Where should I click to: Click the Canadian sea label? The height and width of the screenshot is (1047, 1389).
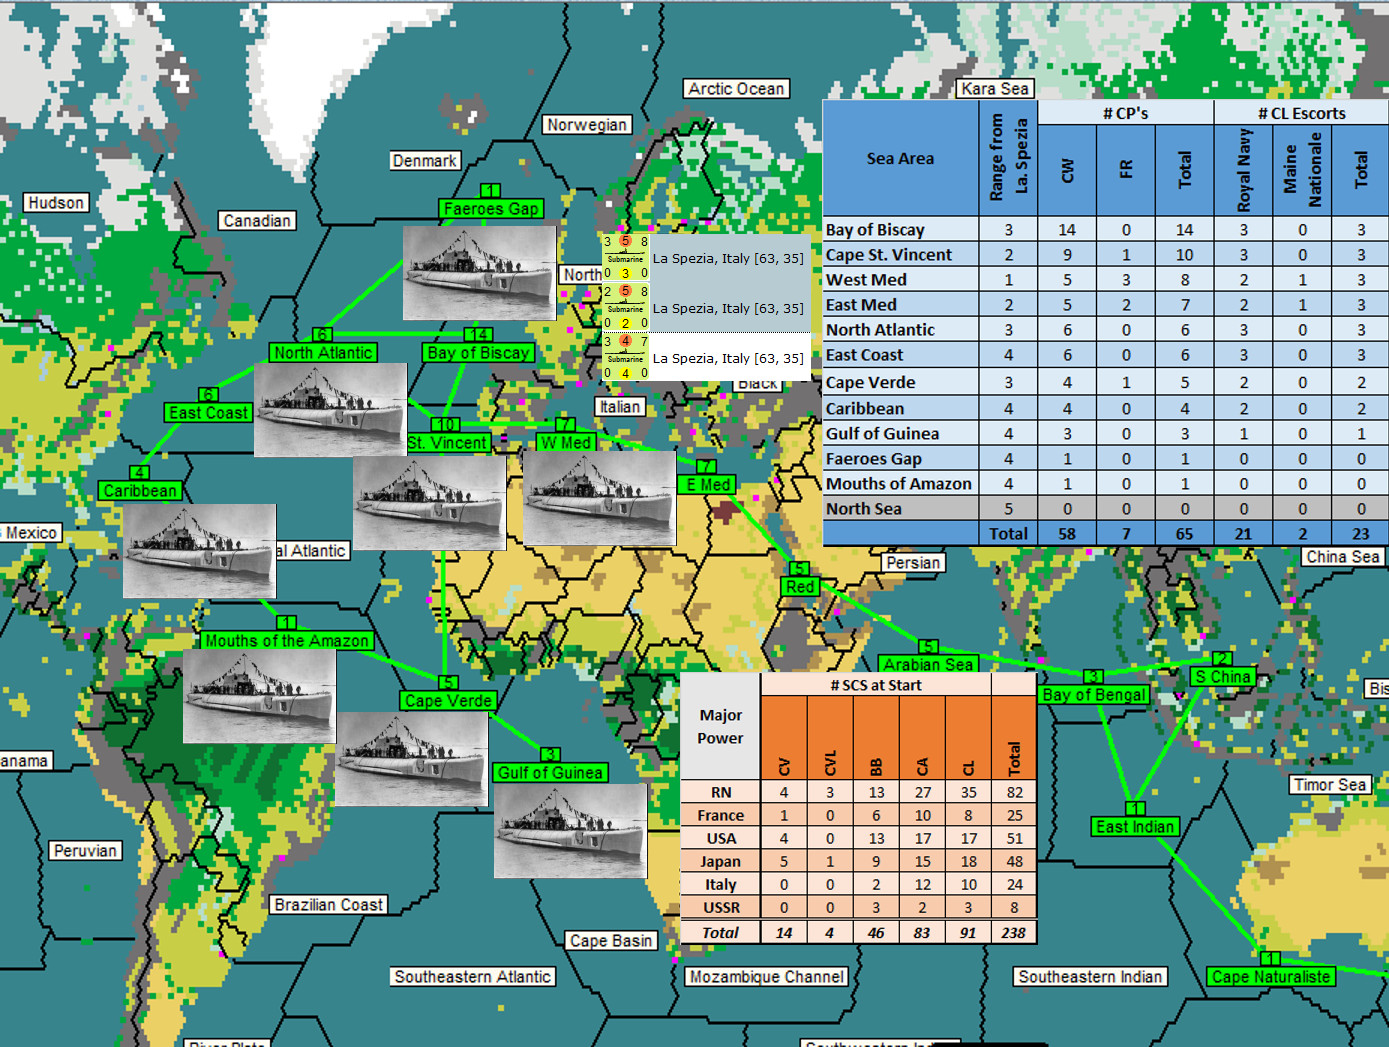pyautogui.click(x=257, y=221)
